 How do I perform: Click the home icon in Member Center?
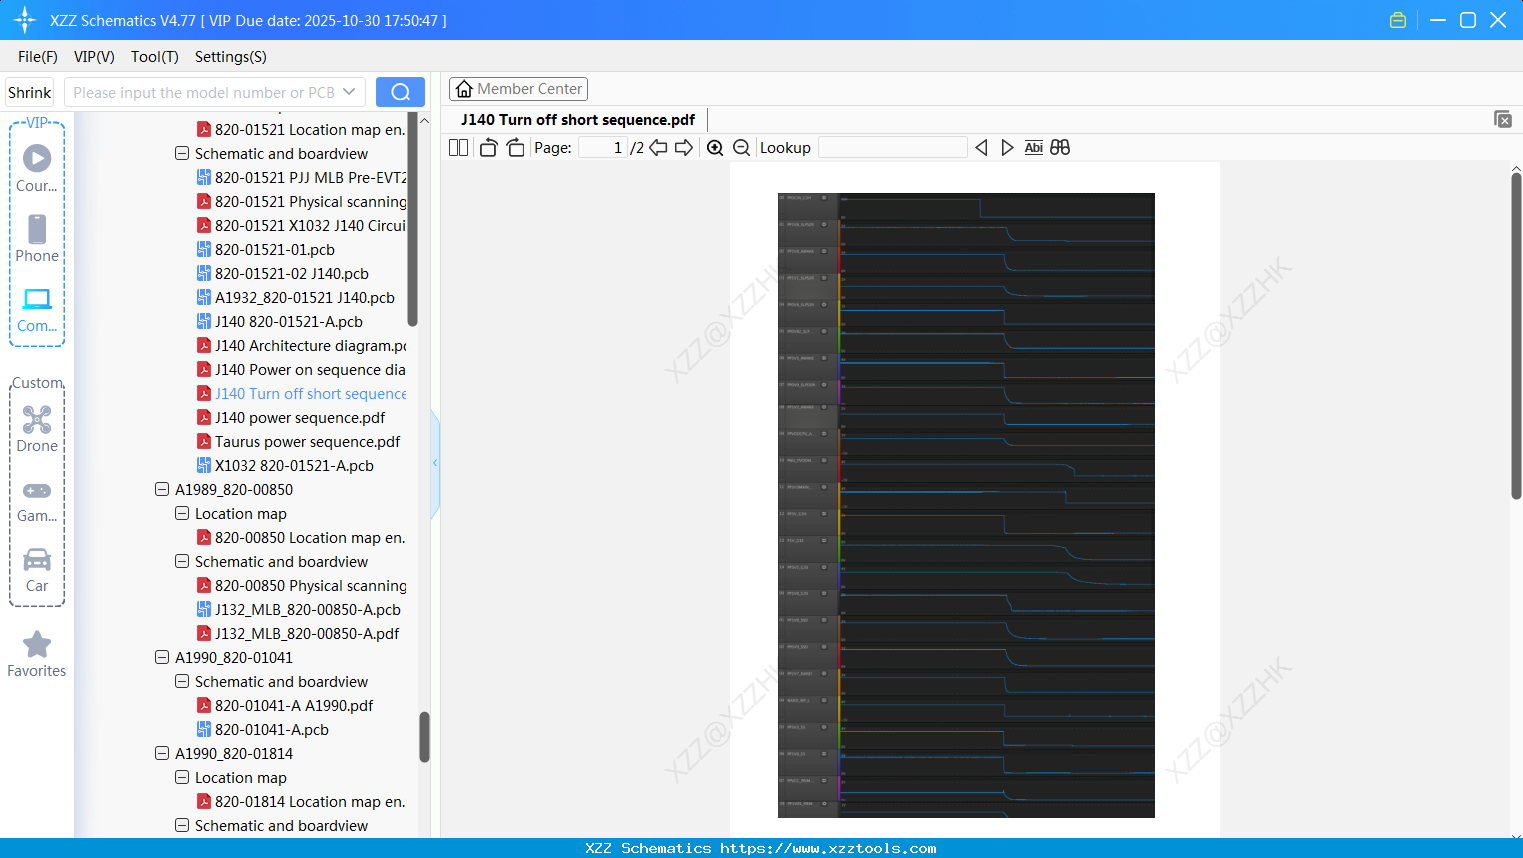coord(464,89)
